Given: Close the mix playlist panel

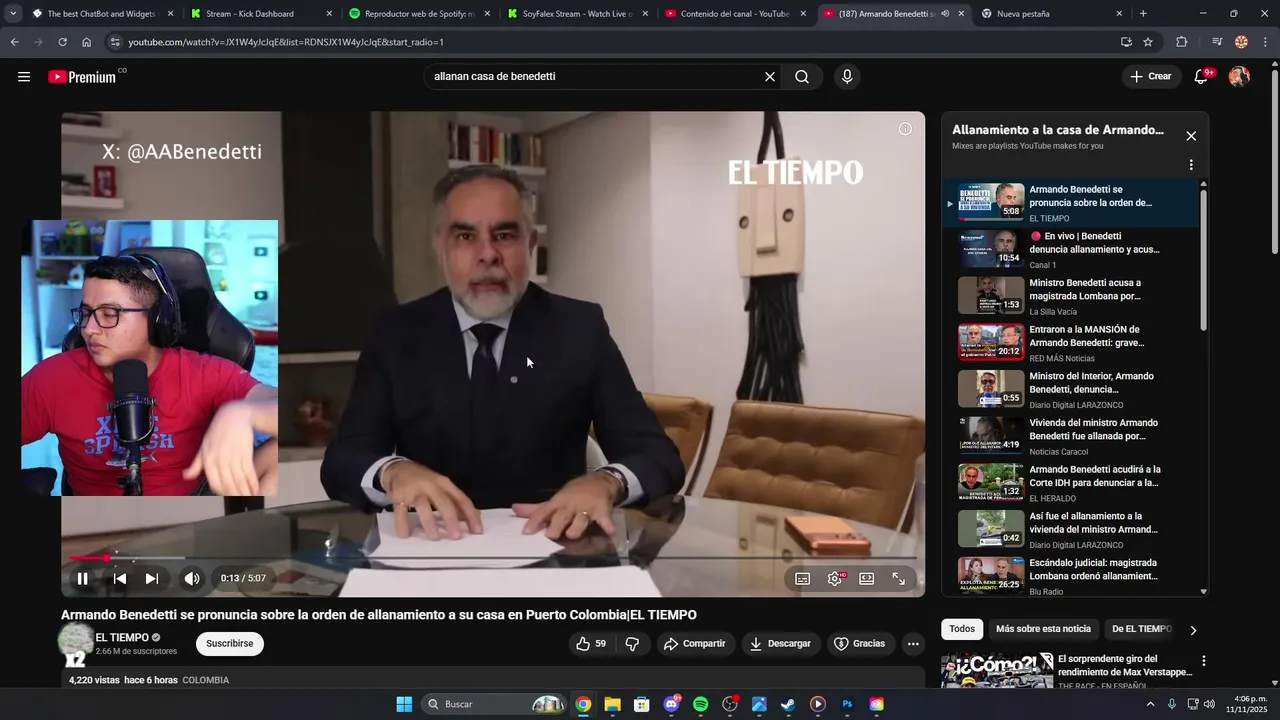Looking at the screenshot, I should [1191, 136].
